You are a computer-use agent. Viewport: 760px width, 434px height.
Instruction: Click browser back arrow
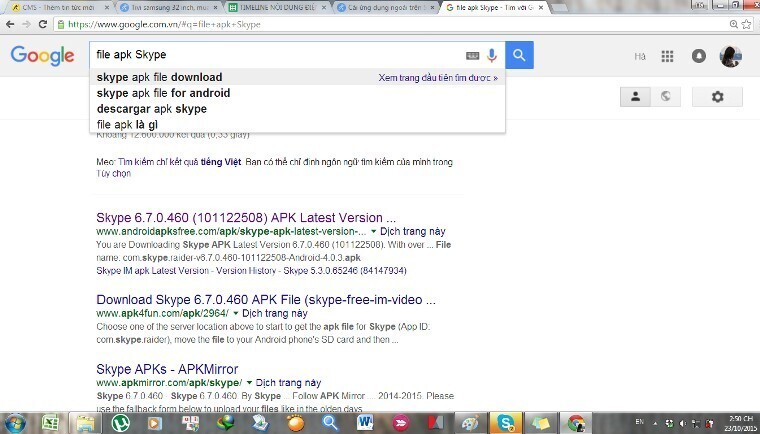click(x=10, y=24)
